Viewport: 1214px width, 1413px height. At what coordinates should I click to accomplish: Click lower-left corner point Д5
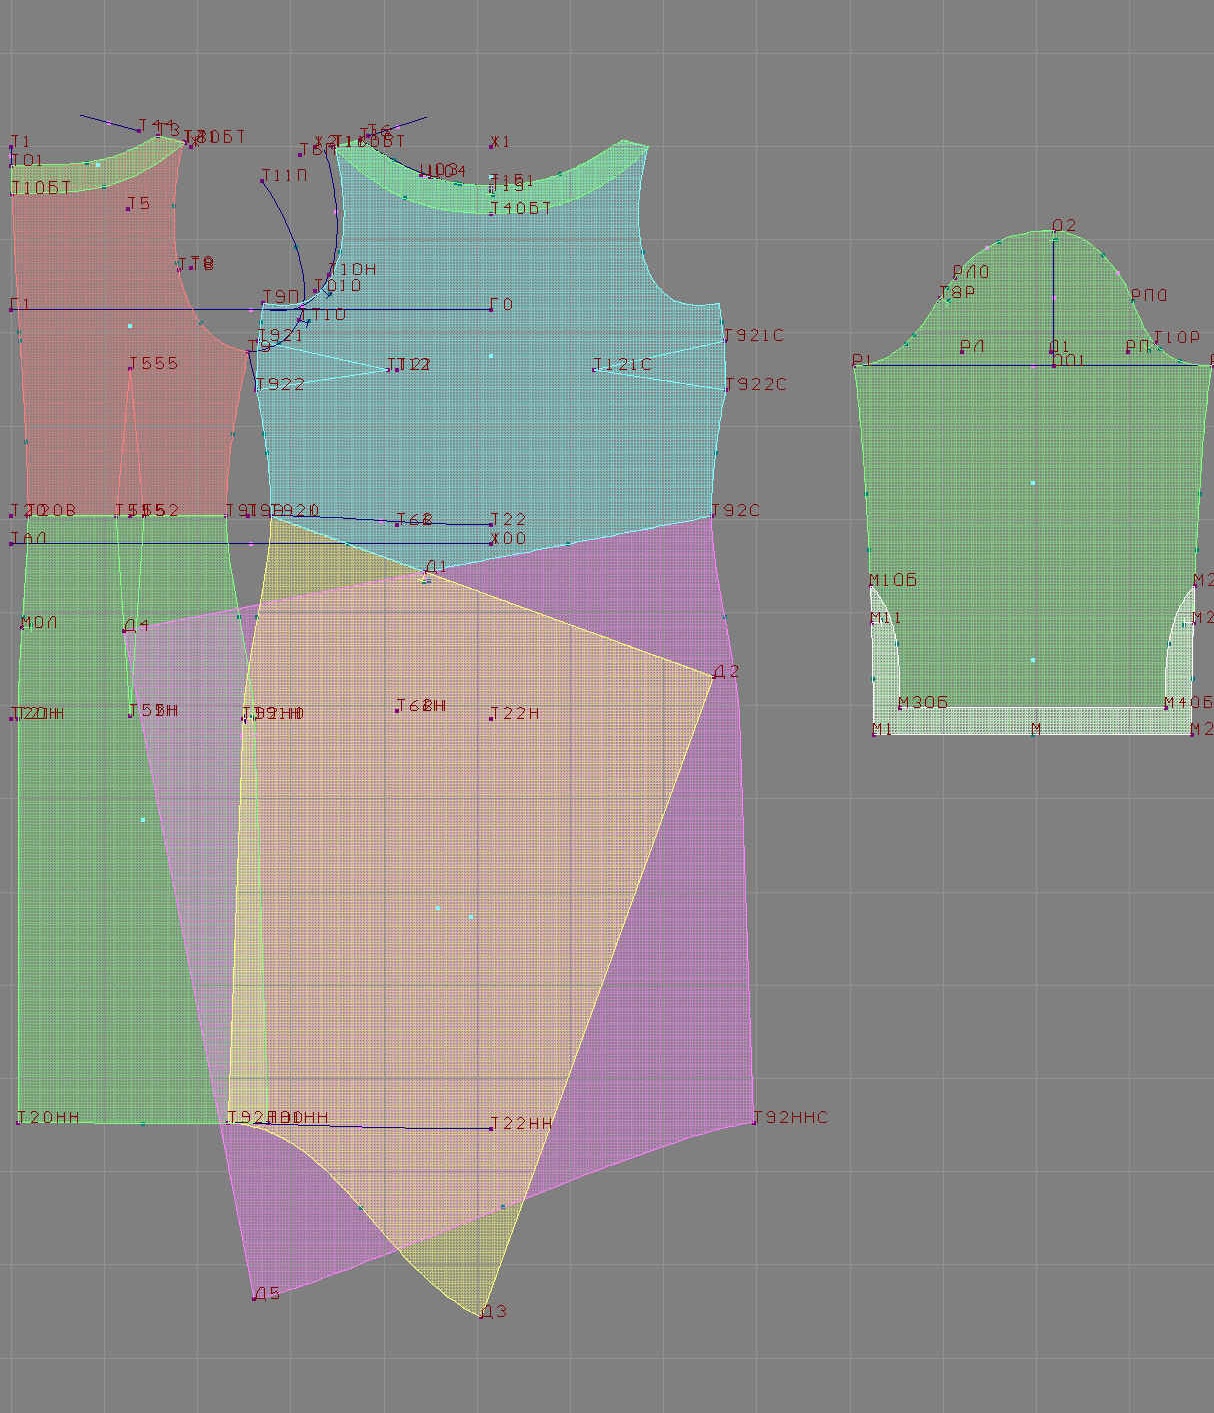(254, 1298)
